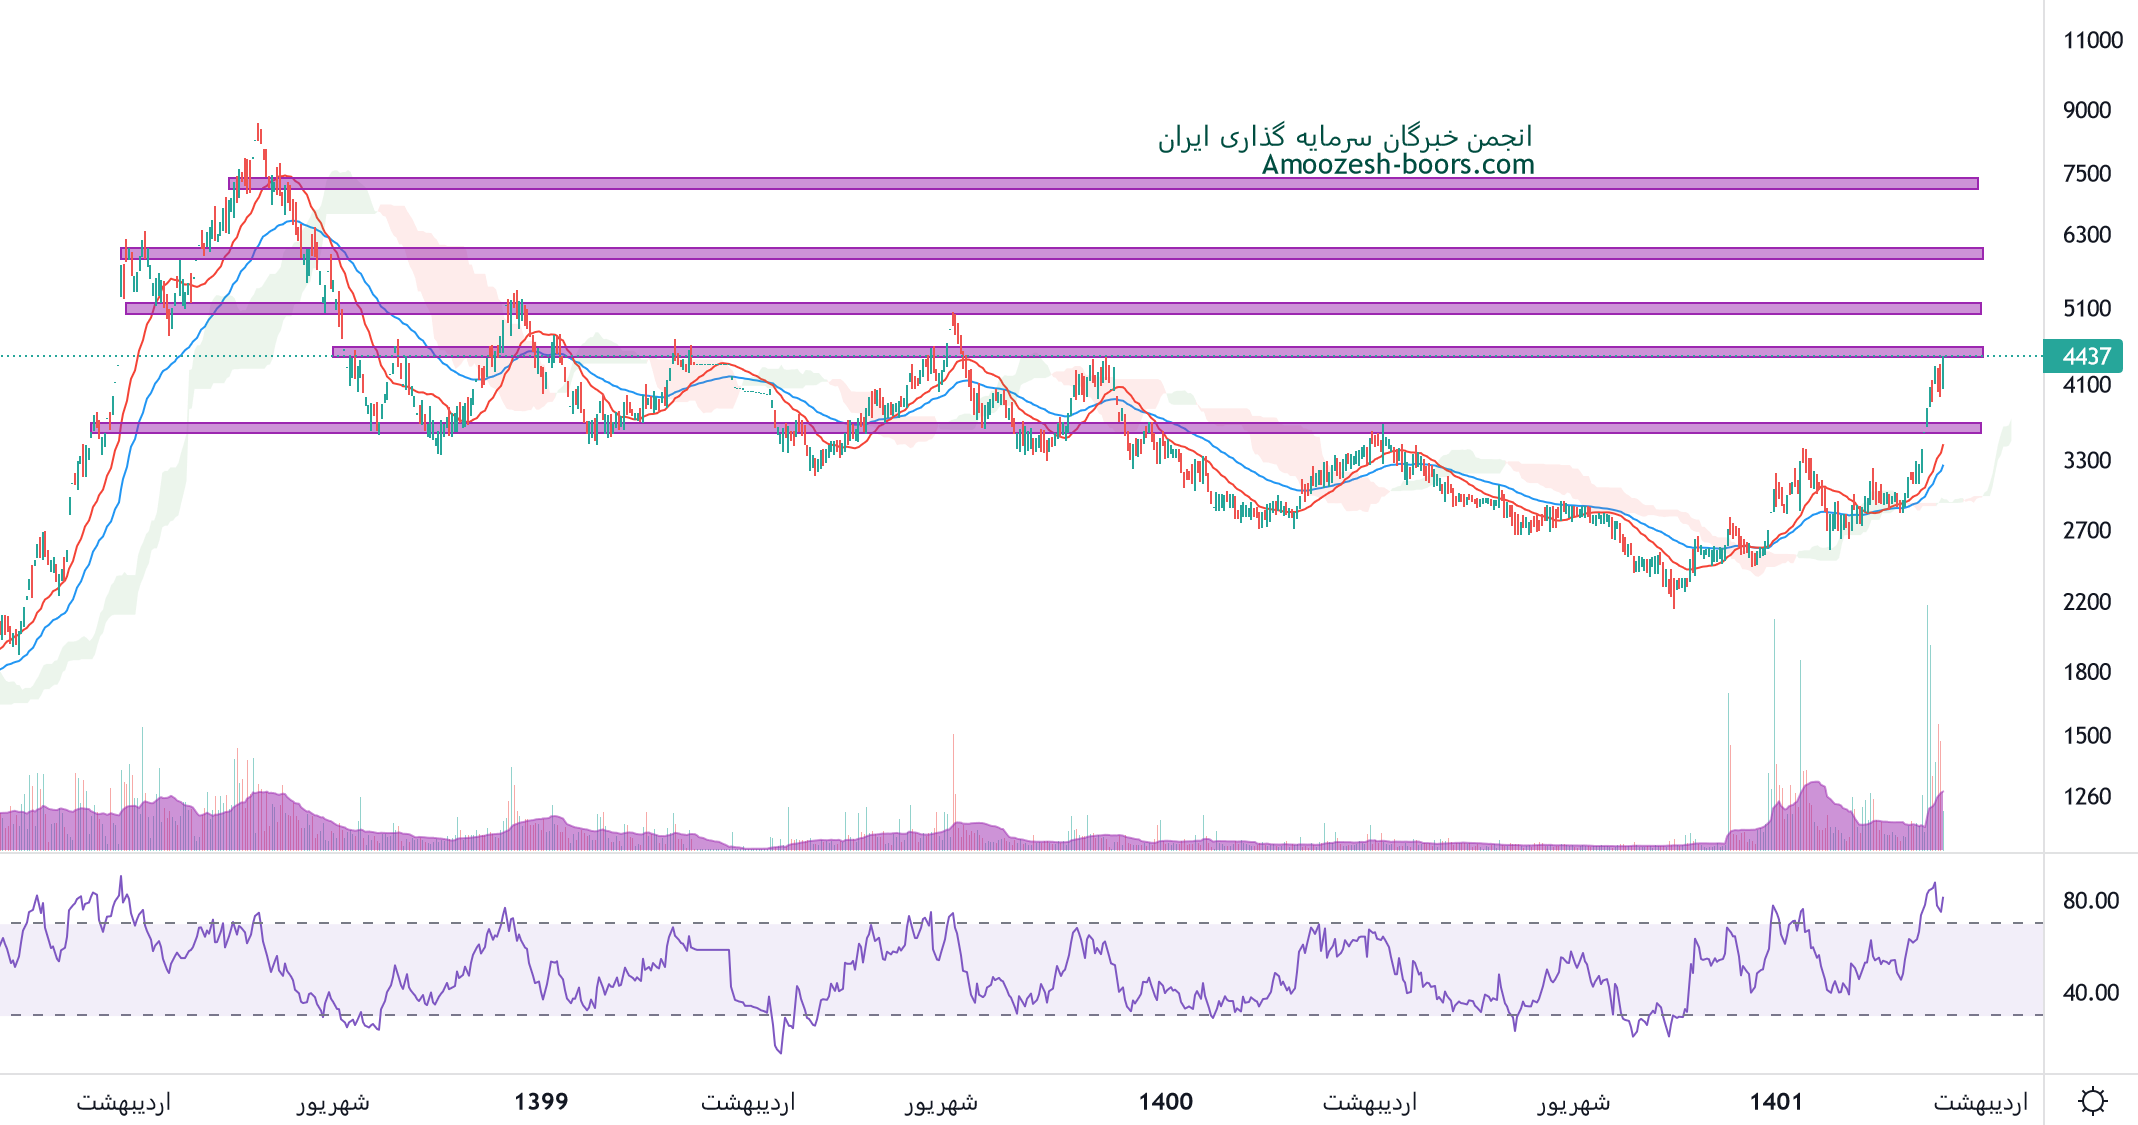Click the 2200 label on the price scale
Screen dimensions: 2138x1125
click(x=2087, y=602)
